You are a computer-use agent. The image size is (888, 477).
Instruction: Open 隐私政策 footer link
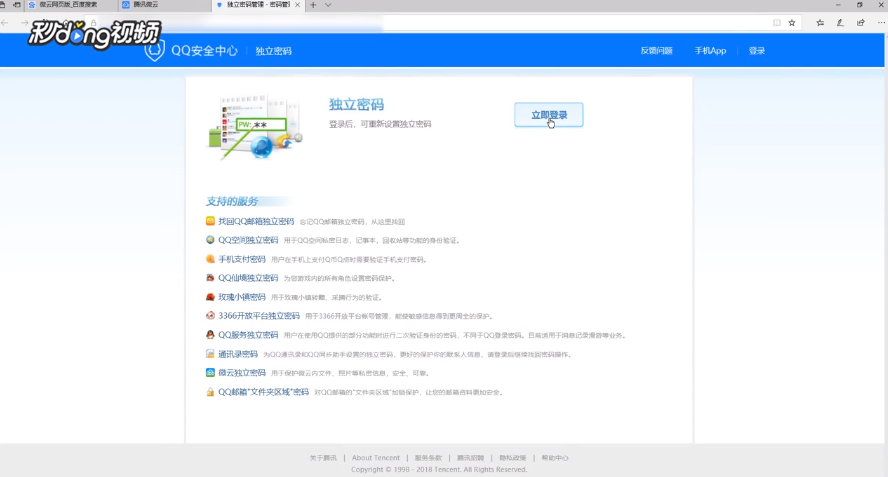click(513, 458)
